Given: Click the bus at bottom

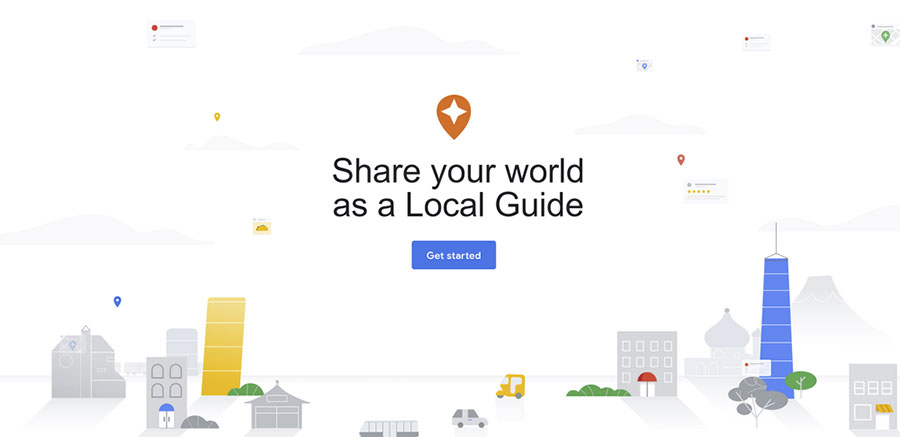Looking at the screenshot, I should (x=389, y=428).
